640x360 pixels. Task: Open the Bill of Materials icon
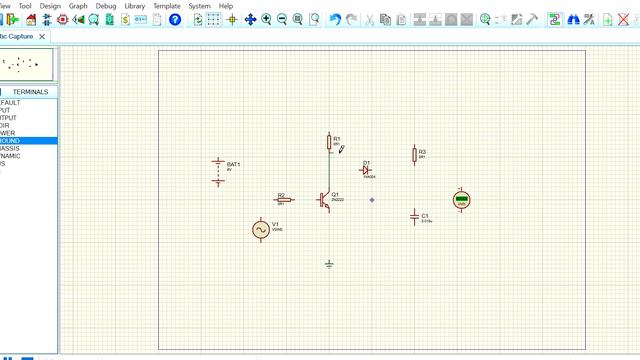point(125,19)
